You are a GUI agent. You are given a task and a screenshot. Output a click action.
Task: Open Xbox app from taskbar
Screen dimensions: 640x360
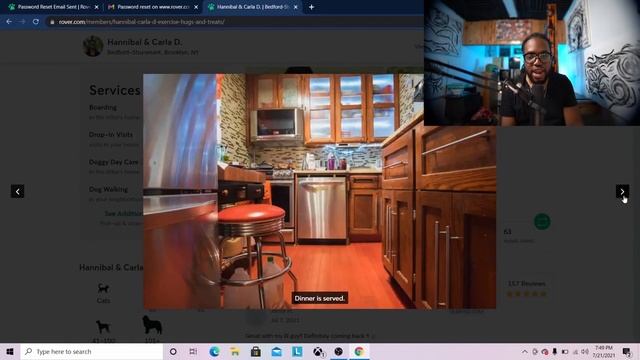(318, 351)
